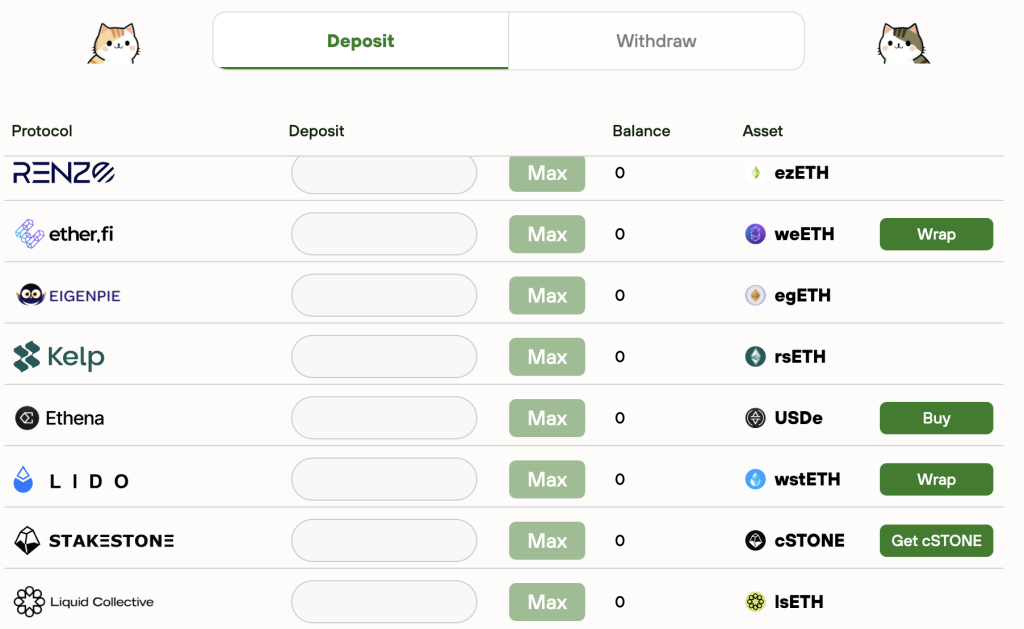Screen dimensions: 1024x629
Task: Click the Get cSTONE button
Action: (x=936, y=540)
